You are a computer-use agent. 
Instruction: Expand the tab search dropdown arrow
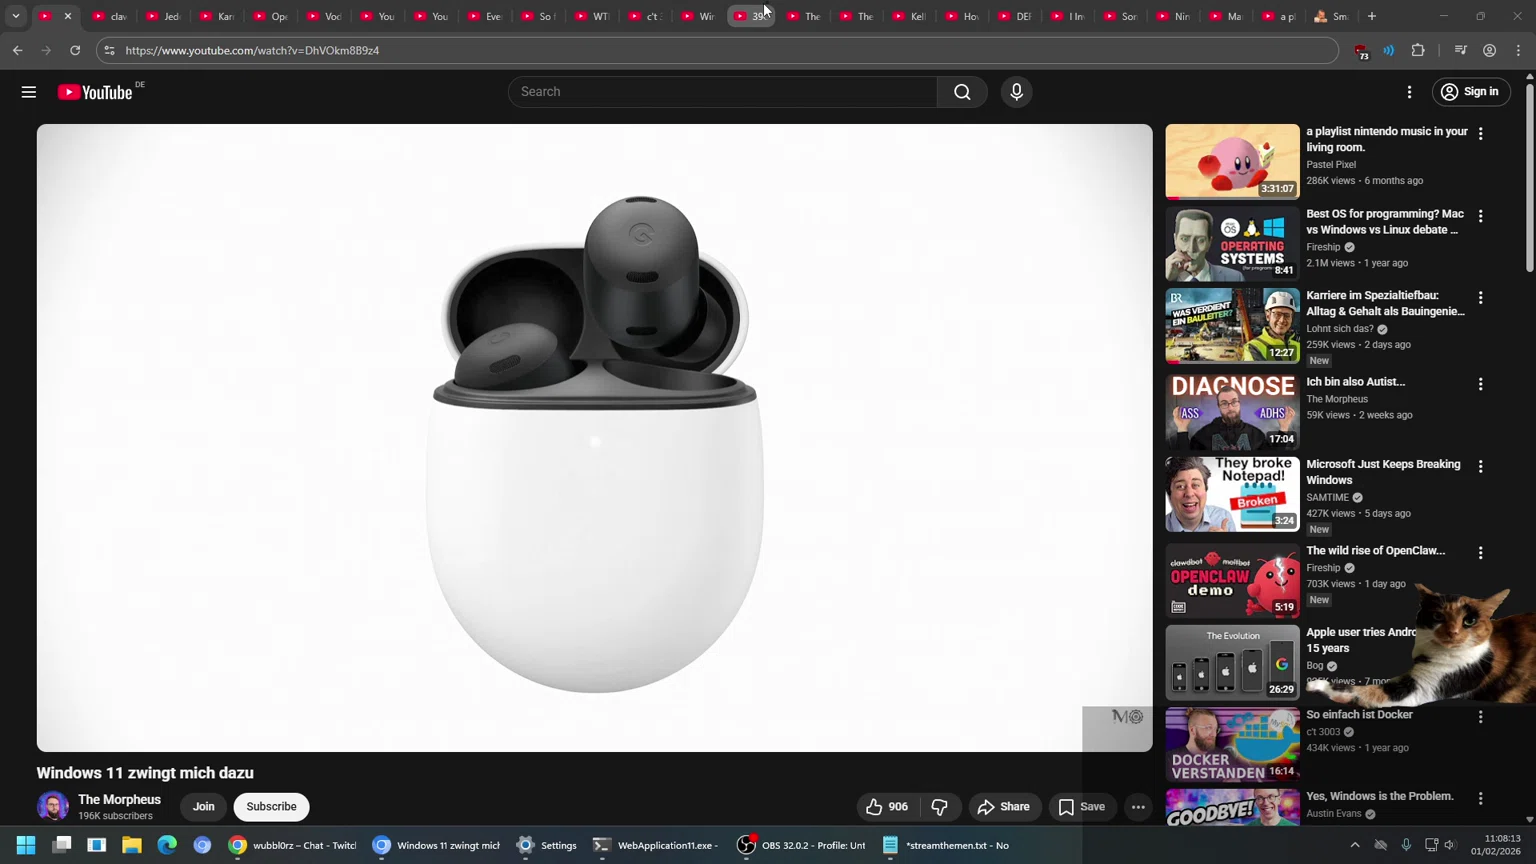tap(16, 16)
